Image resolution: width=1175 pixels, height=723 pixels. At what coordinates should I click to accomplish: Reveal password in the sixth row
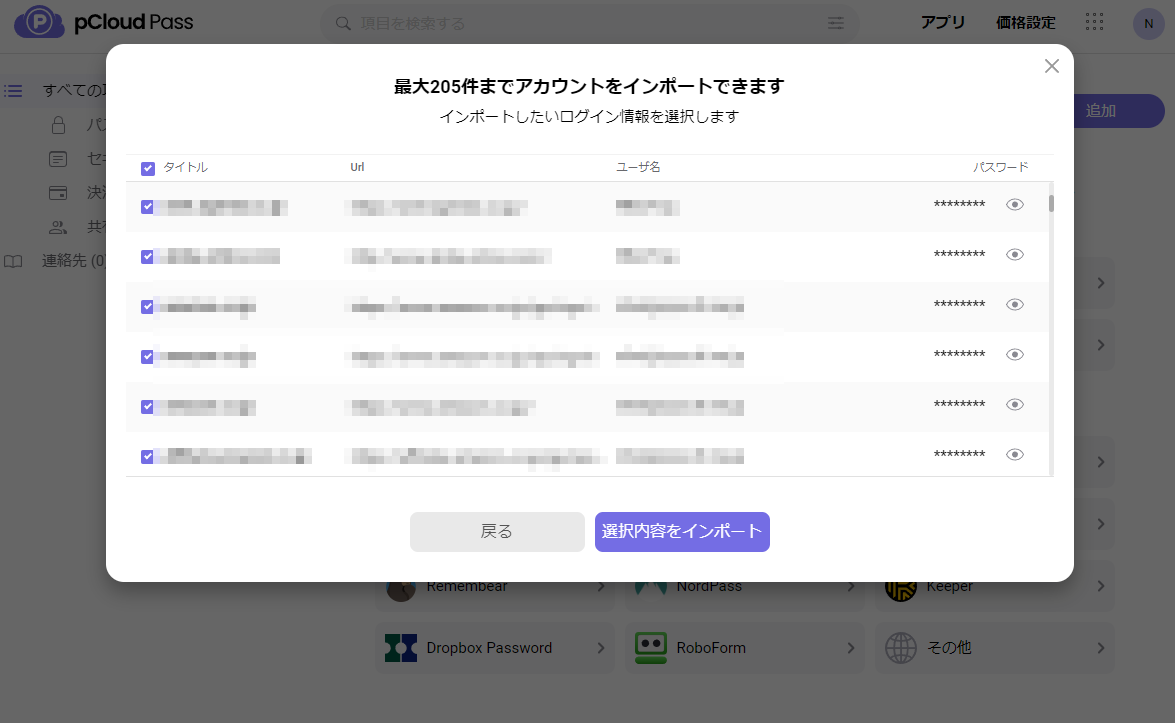pos(1015,454)
